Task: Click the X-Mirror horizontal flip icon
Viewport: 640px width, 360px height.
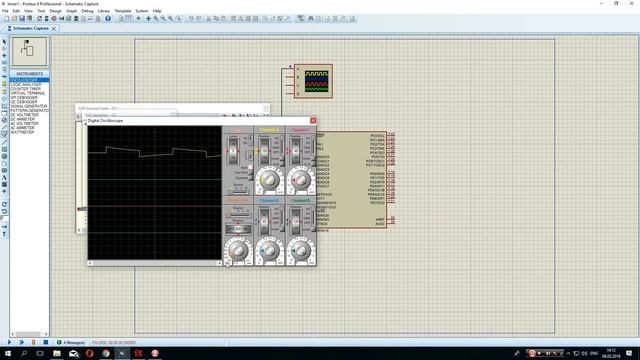Action: [4, 227]
